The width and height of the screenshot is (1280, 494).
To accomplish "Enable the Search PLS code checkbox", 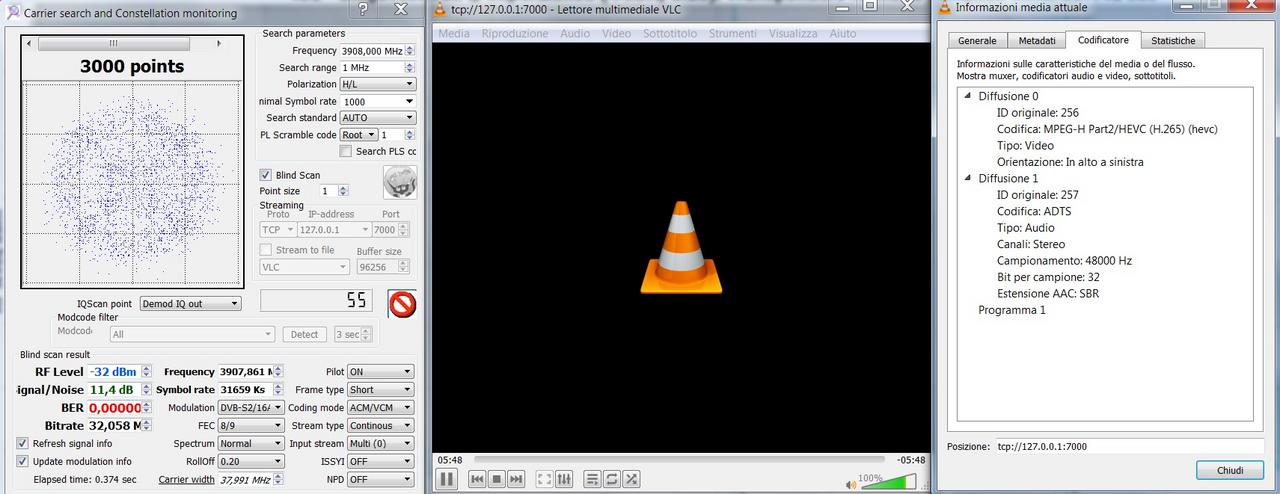I will 346,151.
